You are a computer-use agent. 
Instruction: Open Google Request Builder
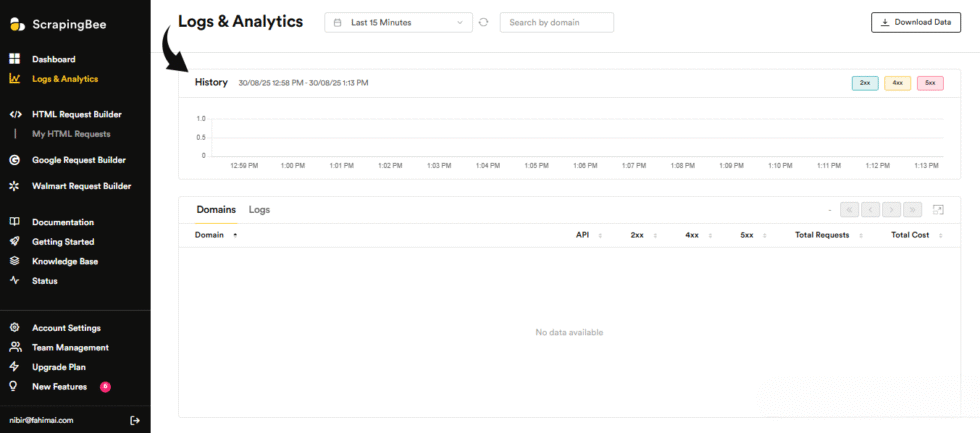coord(78,159)
